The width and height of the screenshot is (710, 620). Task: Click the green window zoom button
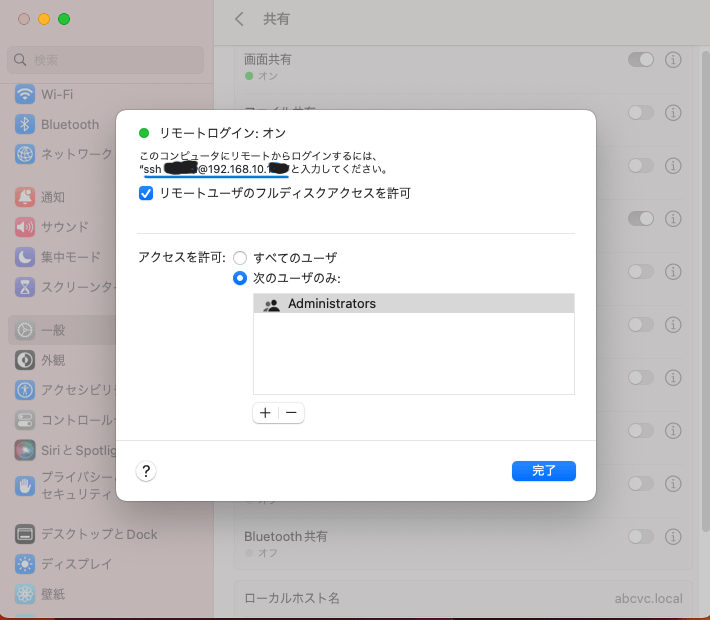[64, 19]
